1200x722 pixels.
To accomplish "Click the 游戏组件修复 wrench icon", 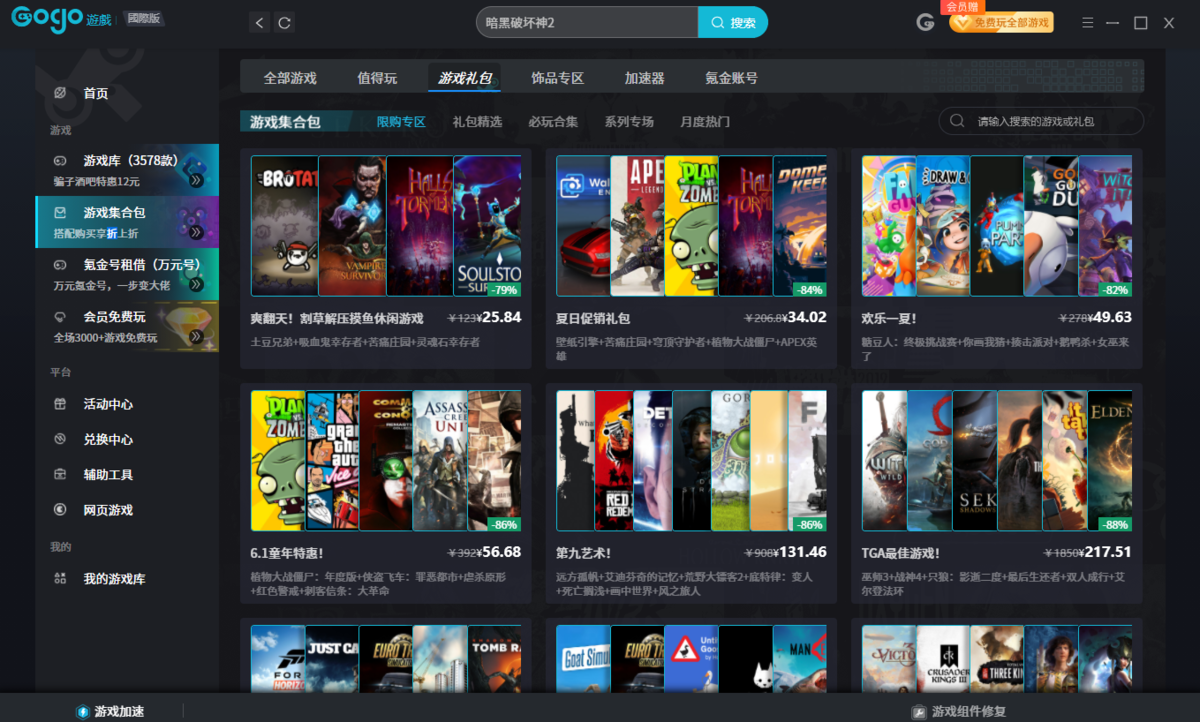I will coord(918,711).
